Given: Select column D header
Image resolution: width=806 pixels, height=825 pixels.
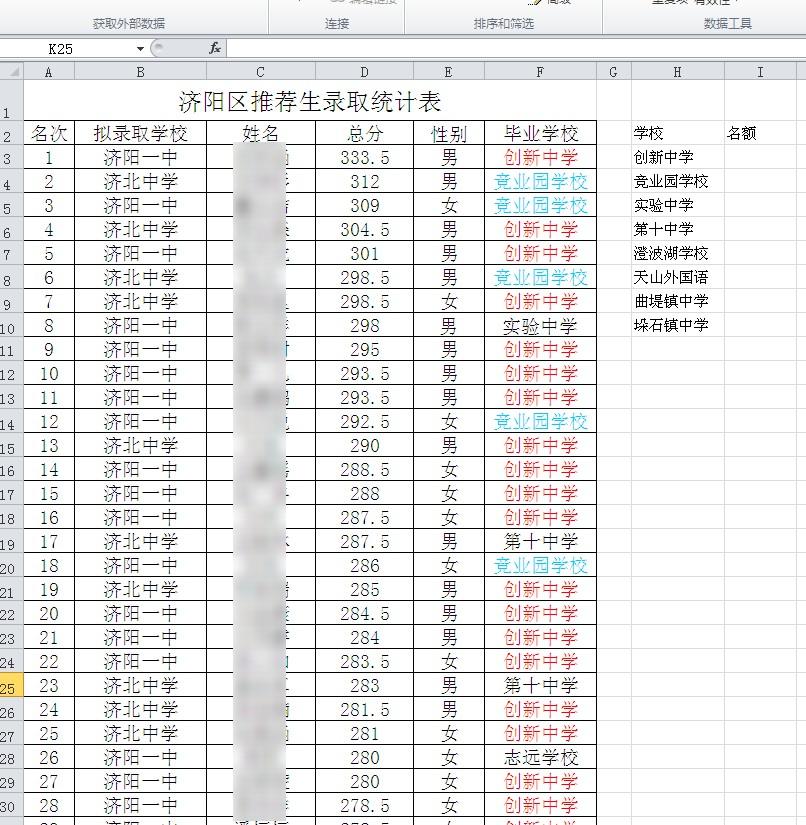Looking at the screenshot, I should [x=364, y=72].
